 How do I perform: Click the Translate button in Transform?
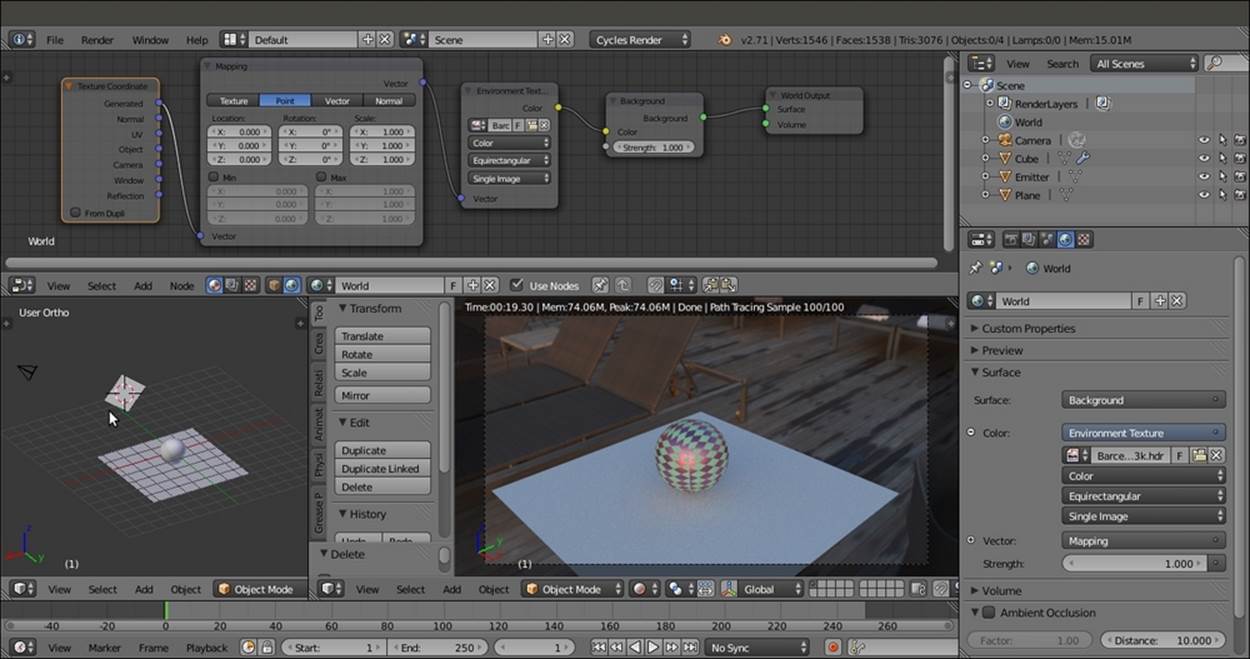[381, 336]
